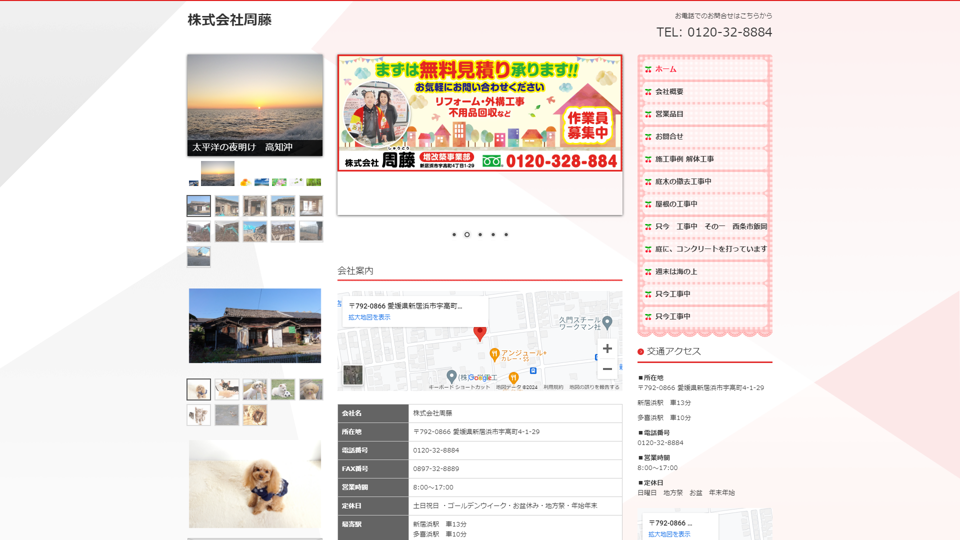The image size is (960, 540).
Task: Click the 拡大地図を表示 link on map
Action: click(369, 317)
